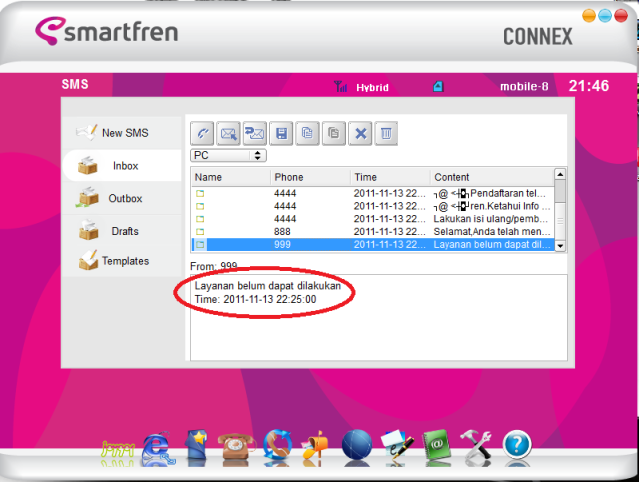Image resolution: width=639 pixels, height=482 pixels.
Task: Click the call sender phone toolbar icon
Action: [202, 133]
